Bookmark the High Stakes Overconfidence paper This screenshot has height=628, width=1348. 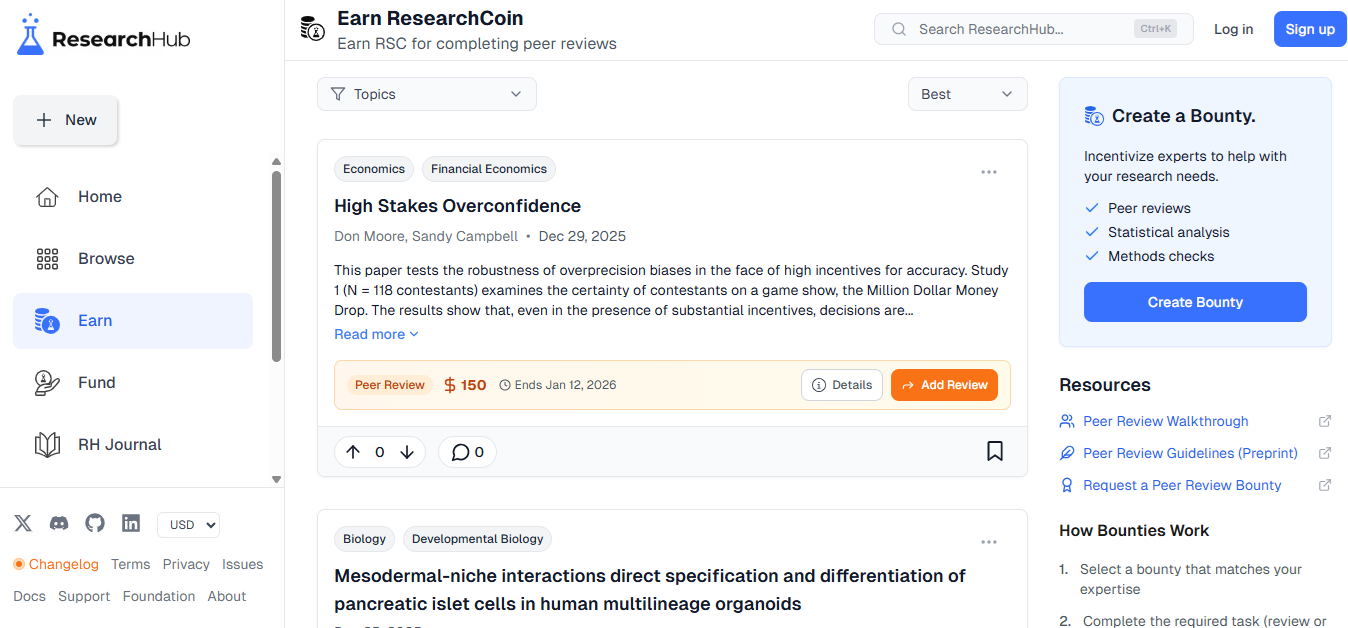(x=994, y=451)
